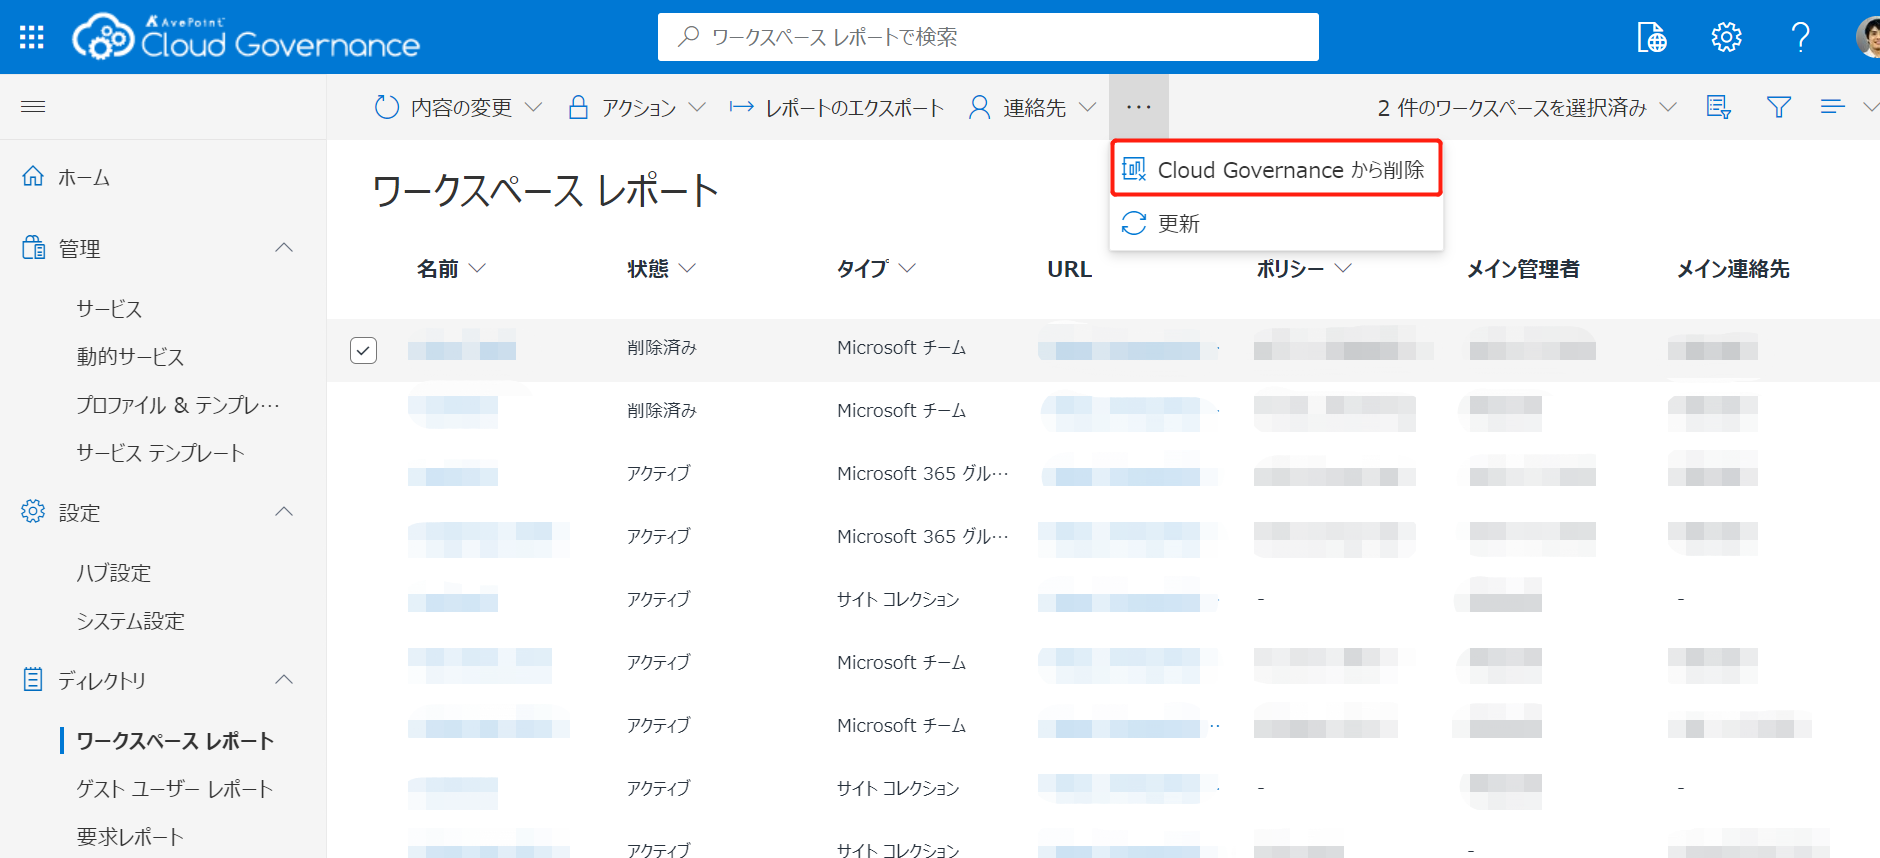Screen dimensions: 1880x858
Task: Expand アクション dropdown arrow
Action: point(697,107)
